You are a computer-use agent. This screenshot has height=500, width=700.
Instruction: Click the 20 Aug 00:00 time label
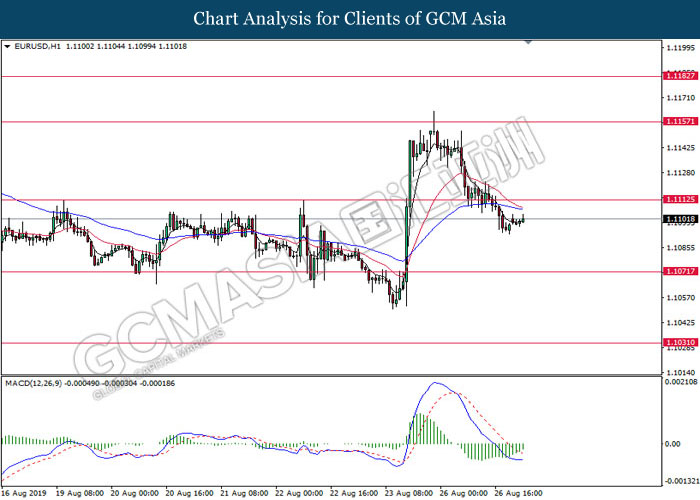(x=134, y=493)
